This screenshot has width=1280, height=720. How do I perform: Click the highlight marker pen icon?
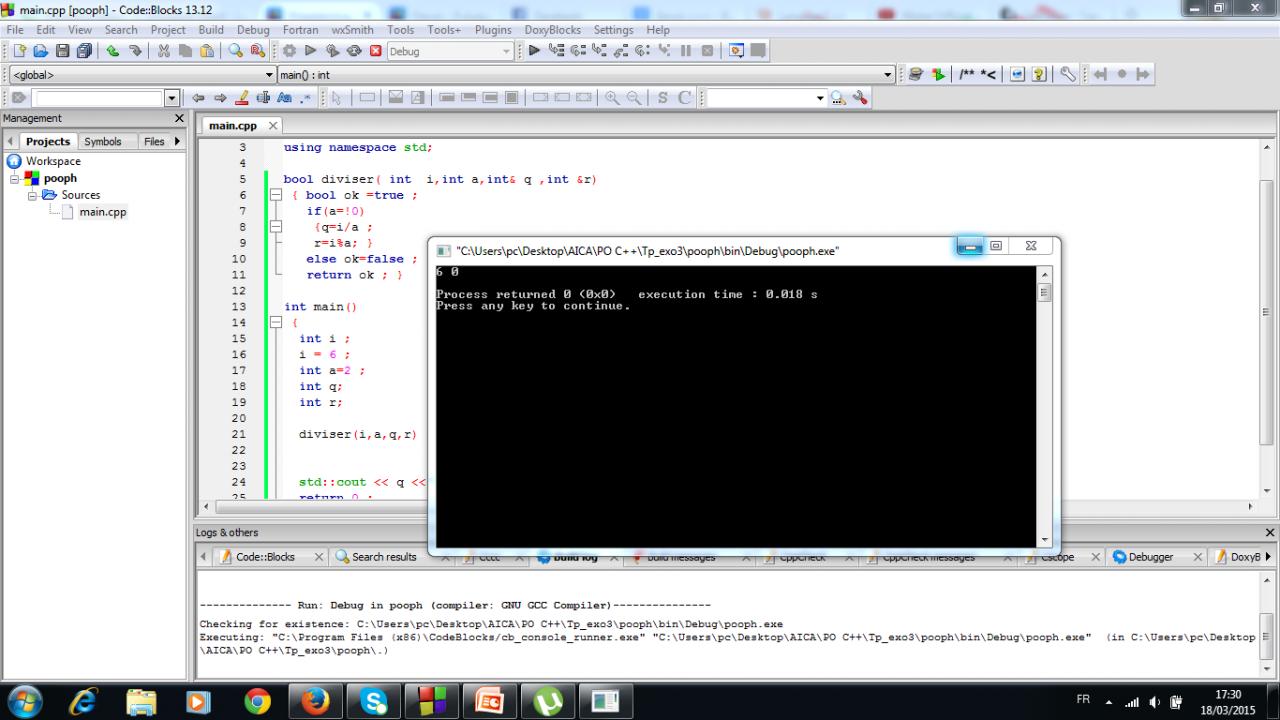(x=242, y=98)
